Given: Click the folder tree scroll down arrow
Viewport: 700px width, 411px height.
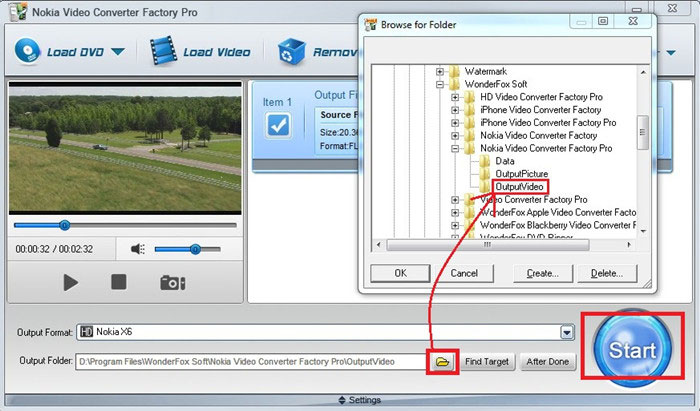Looking at the screenshot, I should pyautogui.click(x=643, y=231).
